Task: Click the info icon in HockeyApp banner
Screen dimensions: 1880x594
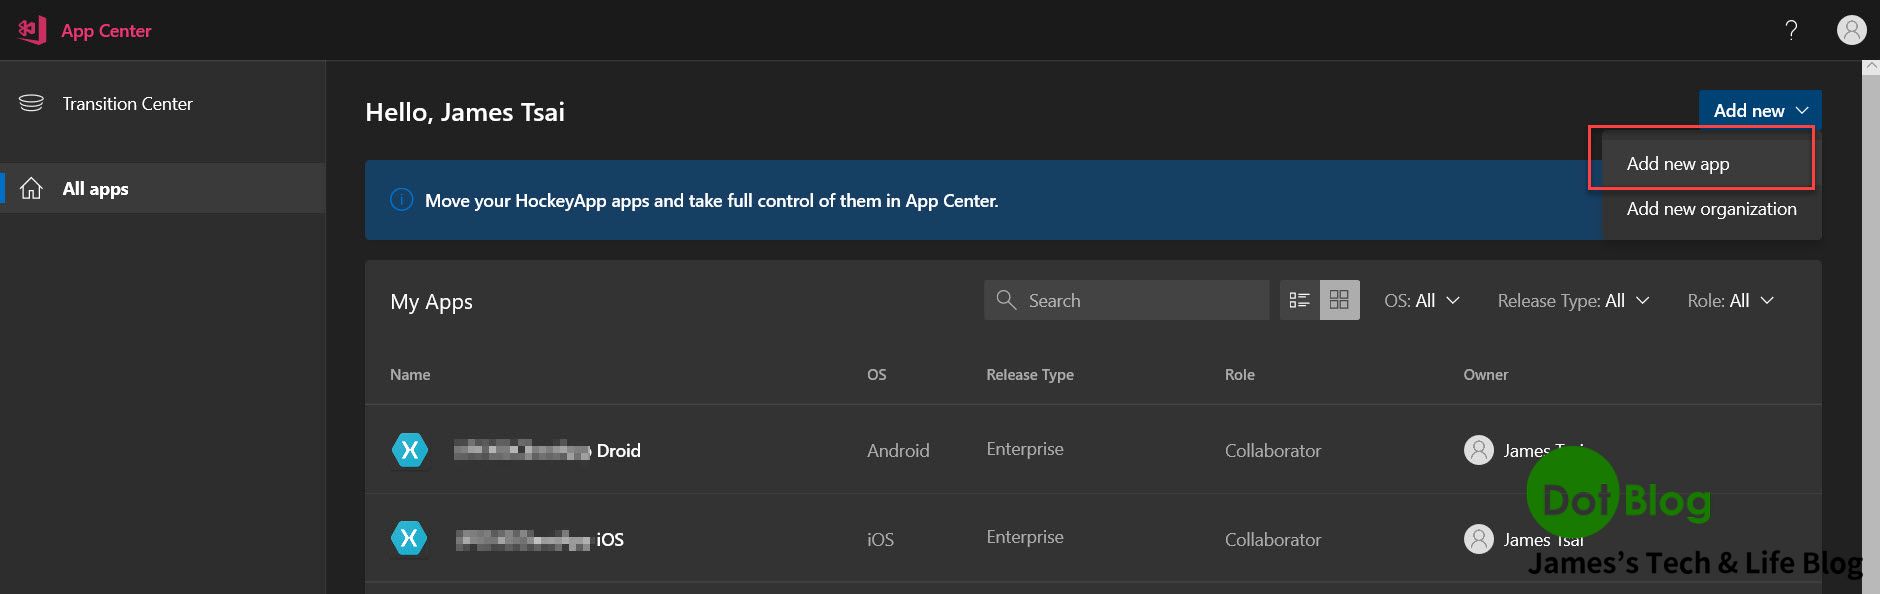Action: (x=401, y=200)
